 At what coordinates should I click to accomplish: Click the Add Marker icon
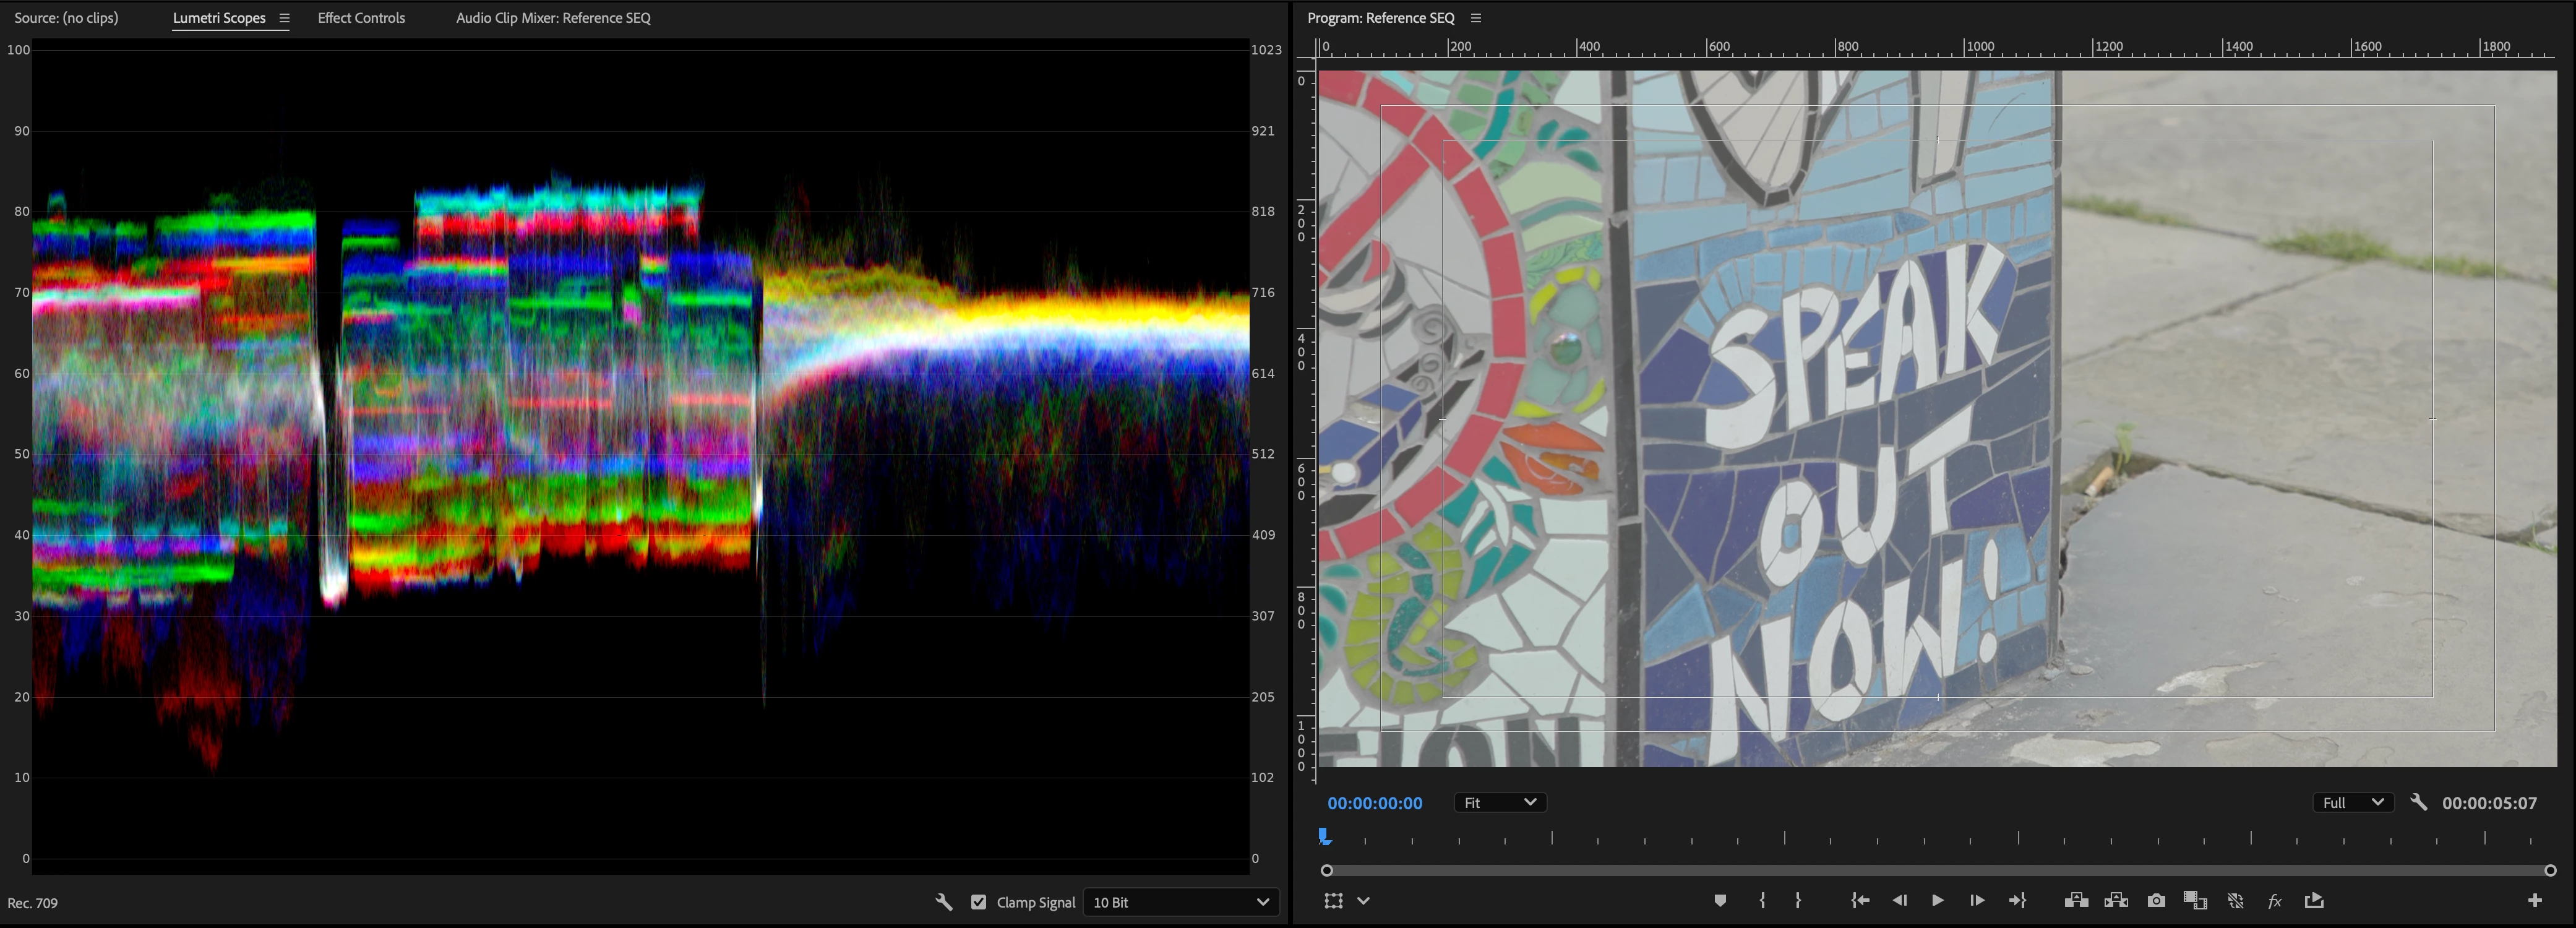1720,901
